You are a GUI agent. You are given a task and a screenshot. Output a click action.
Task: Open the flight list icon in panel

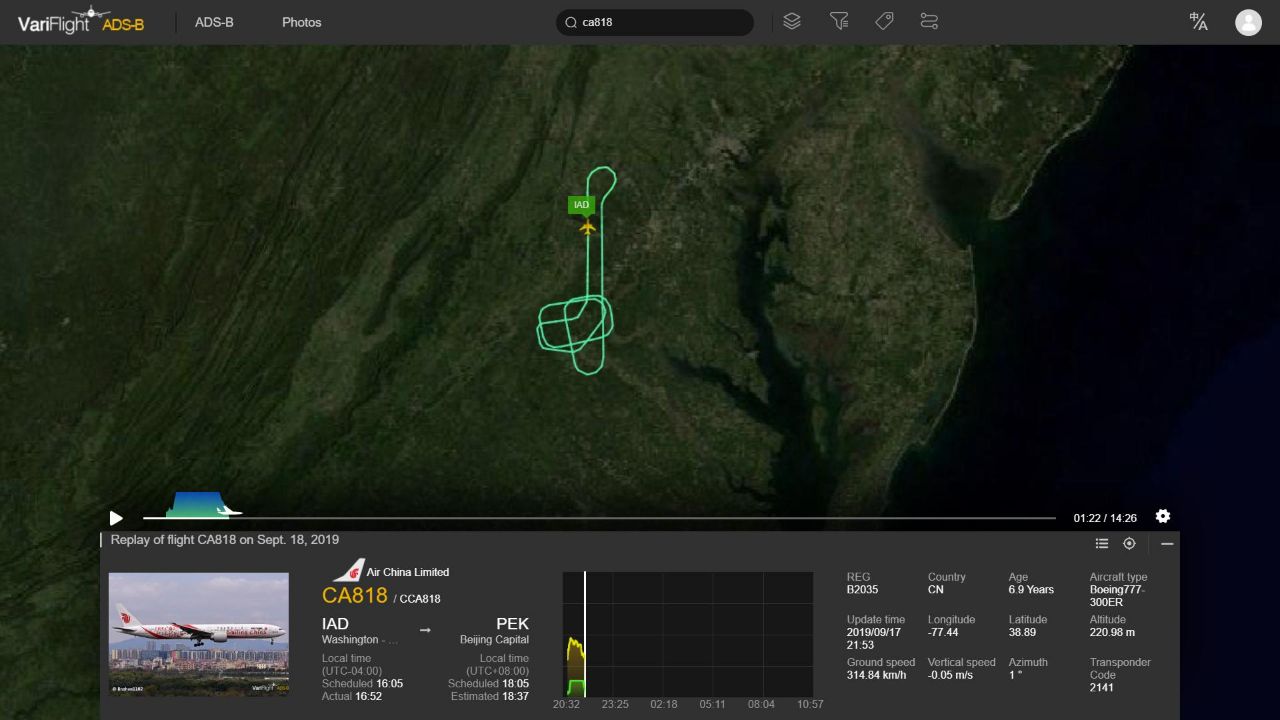pyautogui.click(x=1102, y=544)
